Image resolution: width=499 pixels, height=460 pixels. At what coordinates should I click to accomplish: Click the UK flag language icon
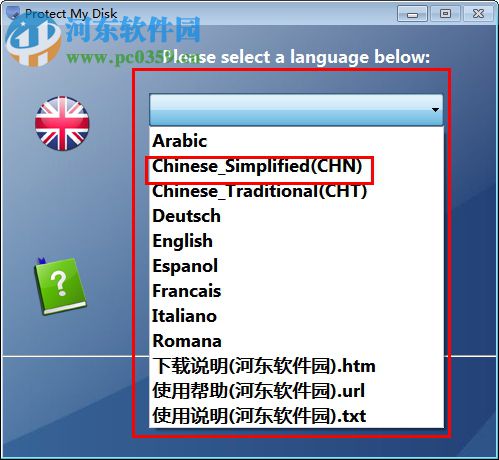(x=62, y=123)
